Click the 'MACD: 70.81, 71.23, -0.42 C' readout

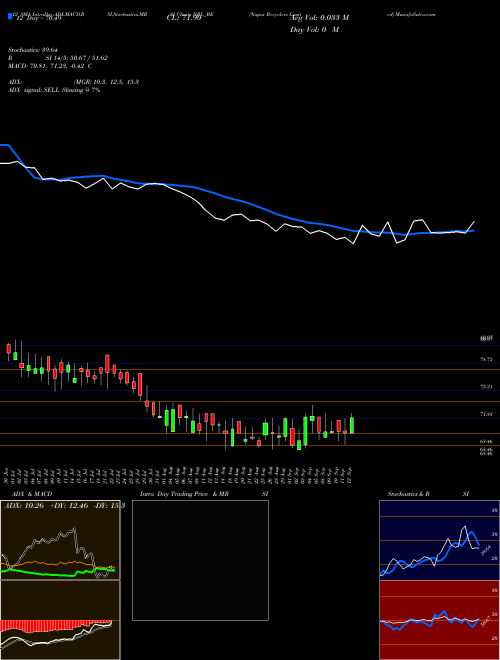[x=50, y=66]
